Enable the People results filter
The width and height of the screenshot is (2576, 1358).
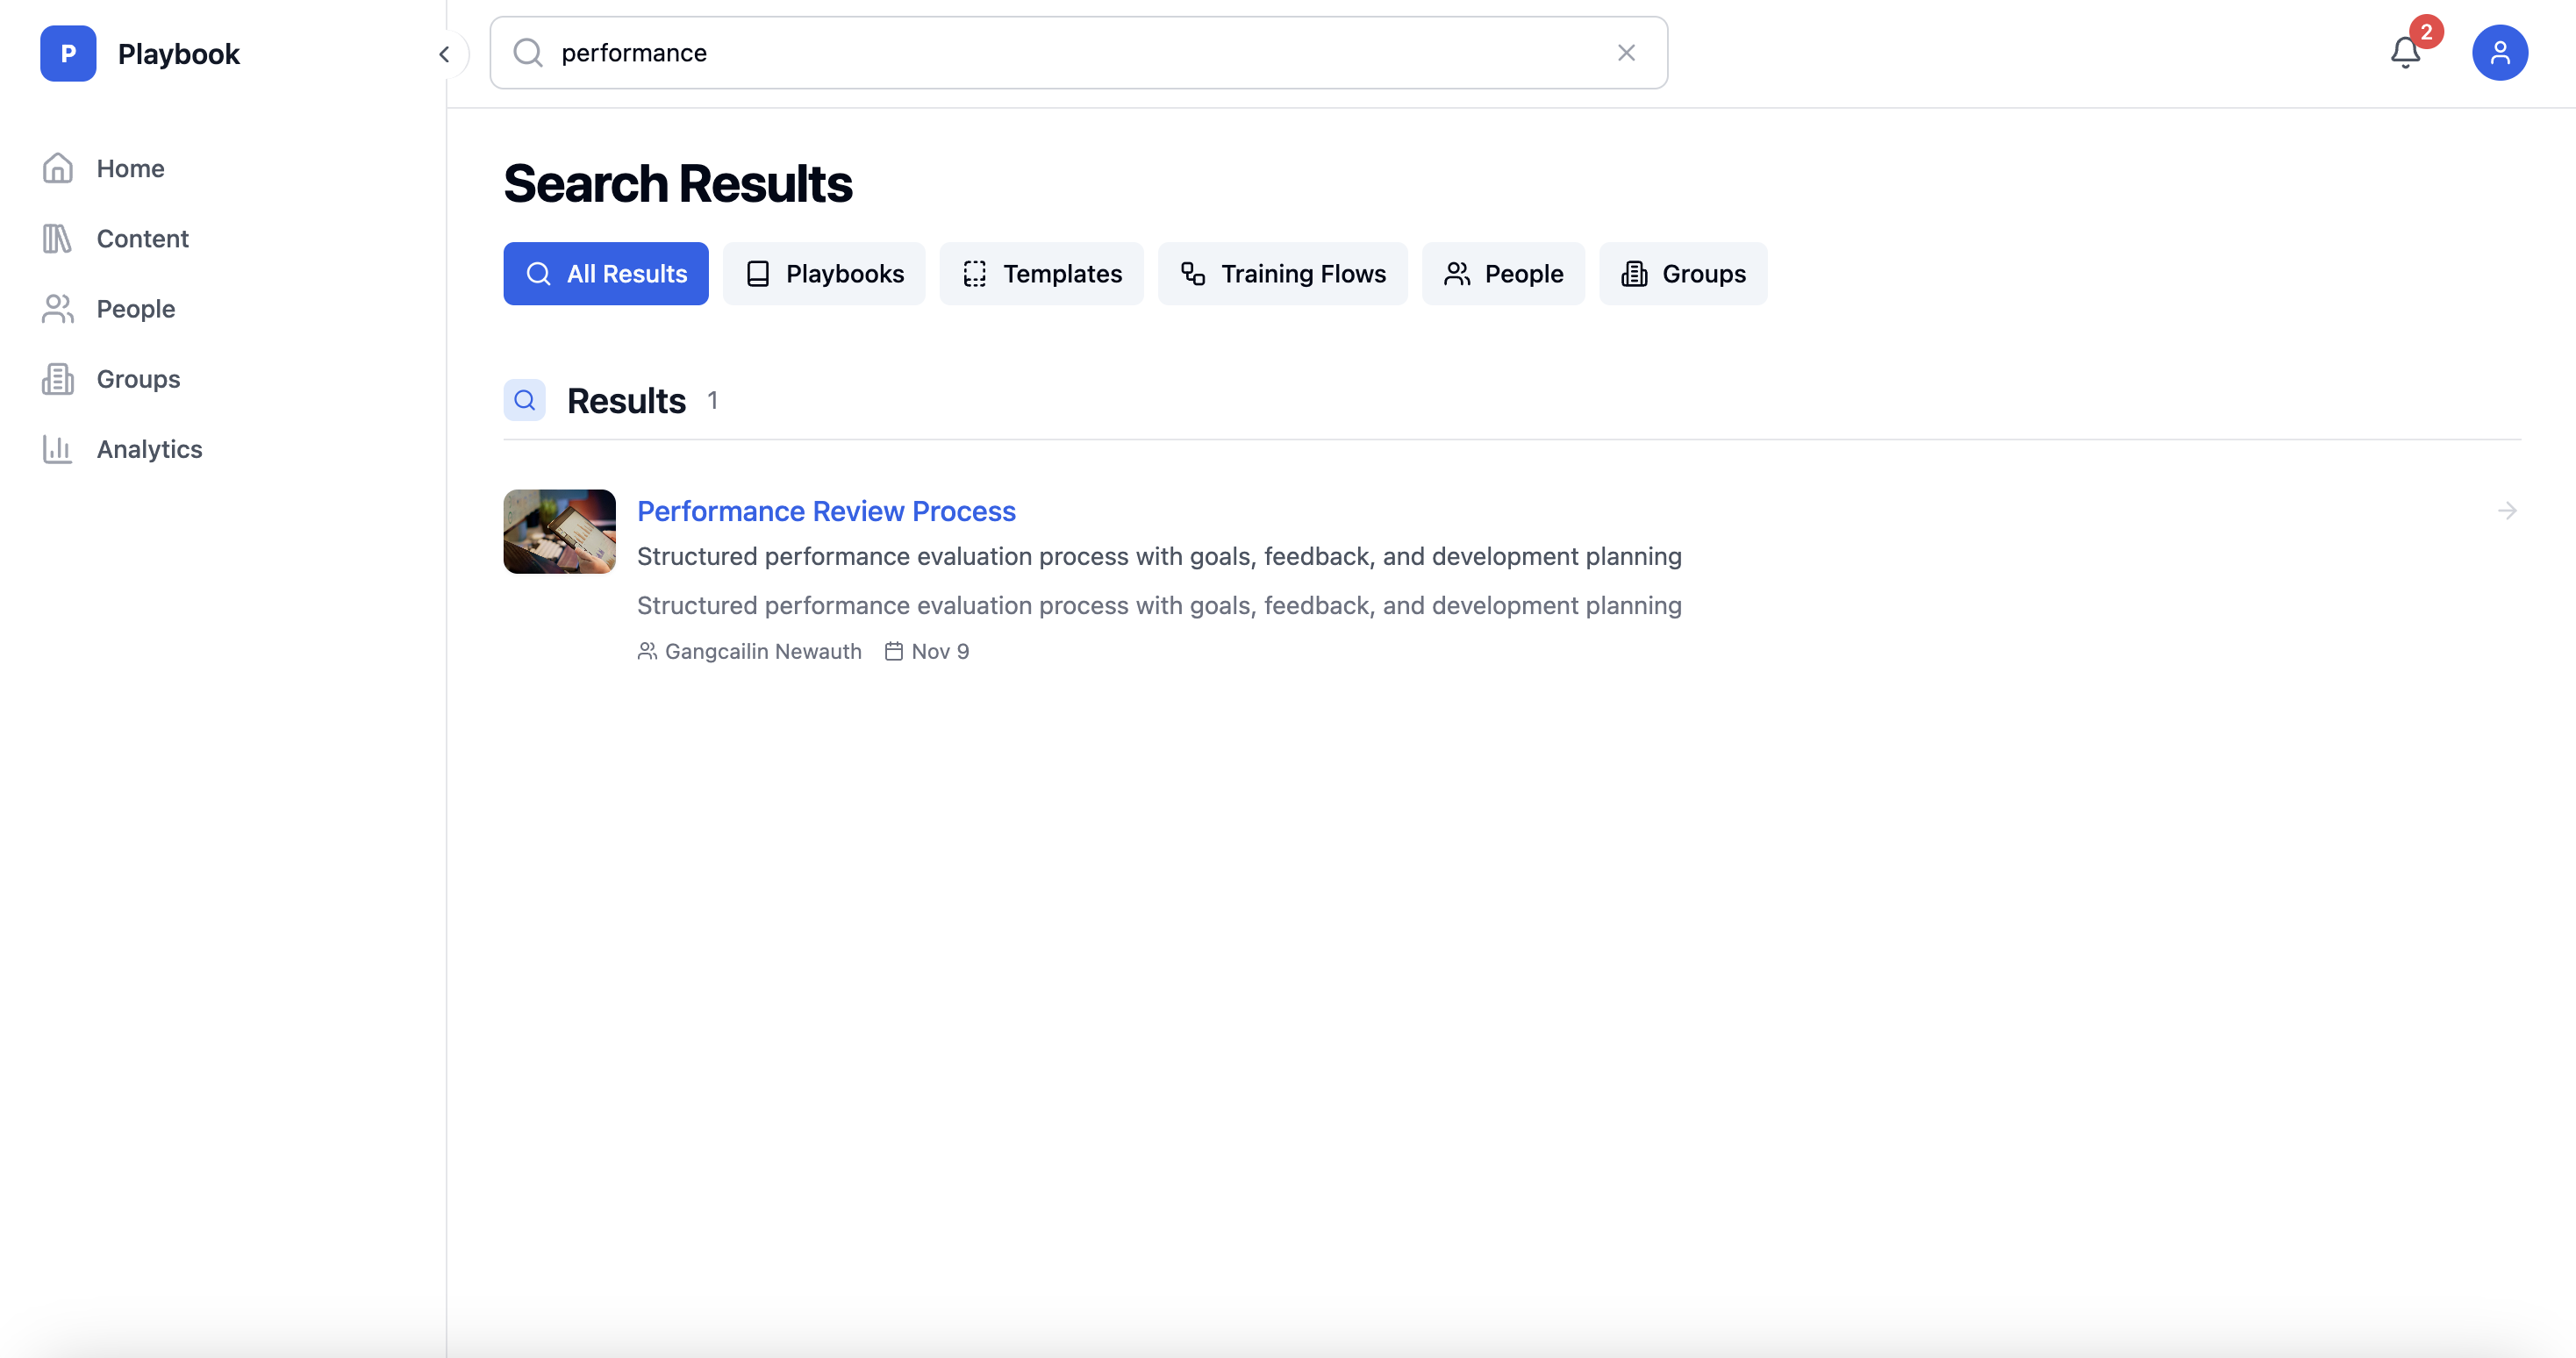pos(1503,273)
